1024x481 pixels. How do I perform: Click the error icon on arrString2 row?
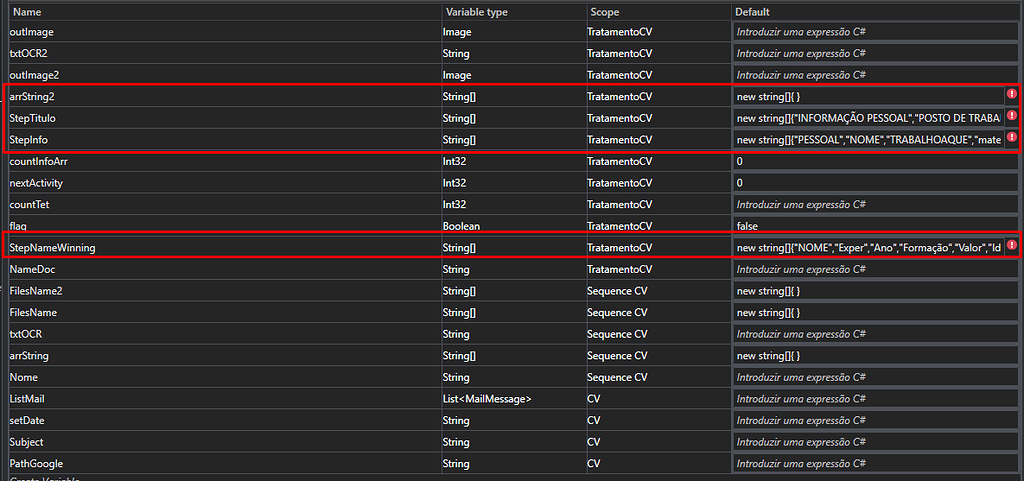1011,94
